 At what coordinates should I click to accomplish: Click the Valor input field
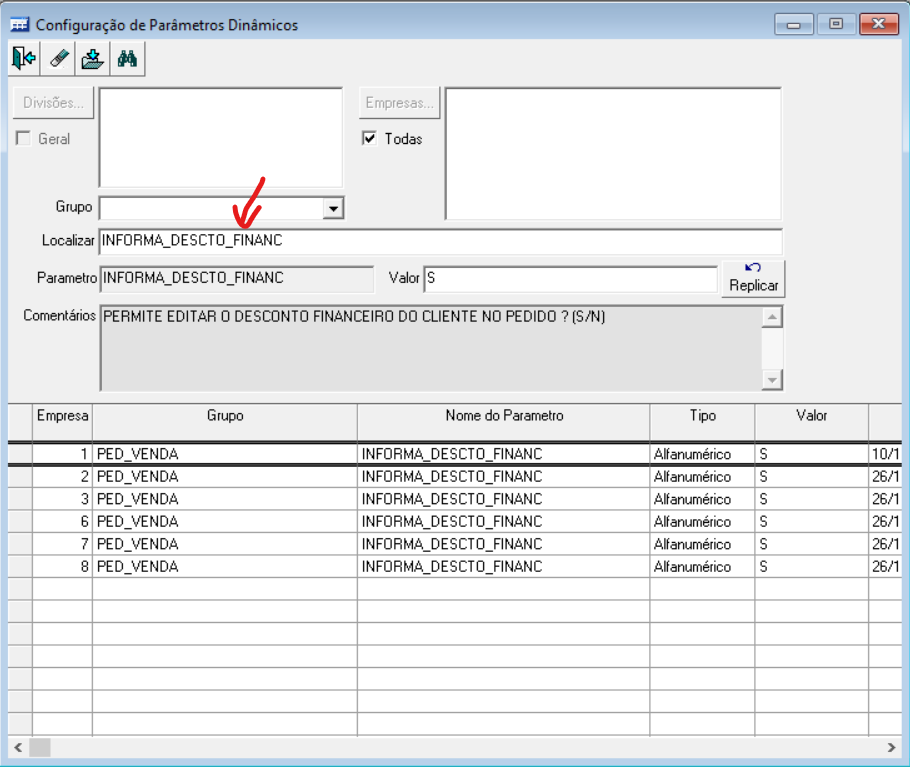click(570, 278)
